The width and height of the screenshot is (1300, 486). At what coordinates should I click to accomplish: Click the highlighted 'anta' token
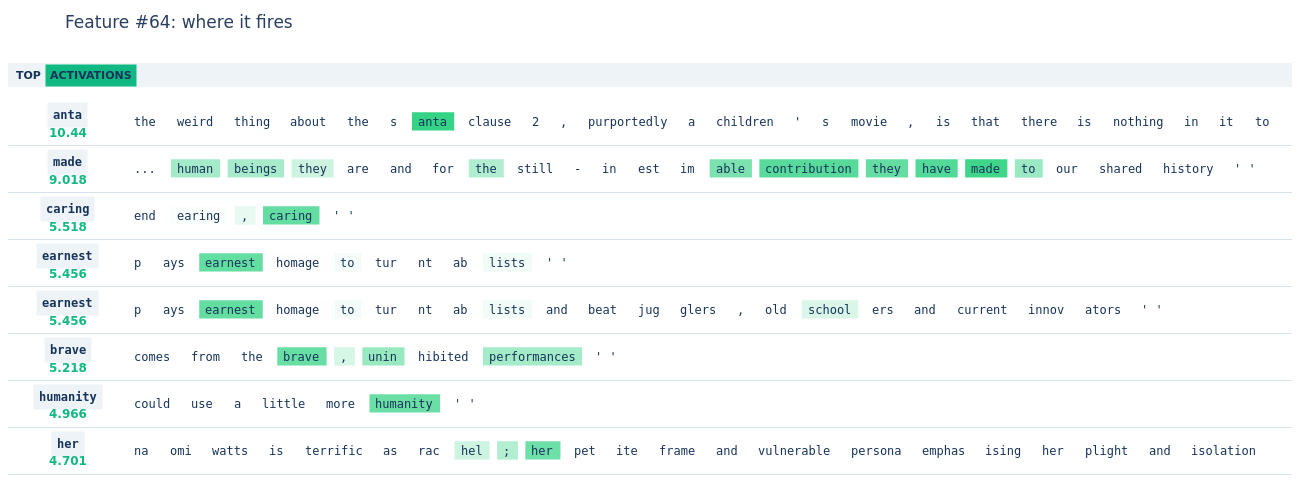[x=433, y=122]
